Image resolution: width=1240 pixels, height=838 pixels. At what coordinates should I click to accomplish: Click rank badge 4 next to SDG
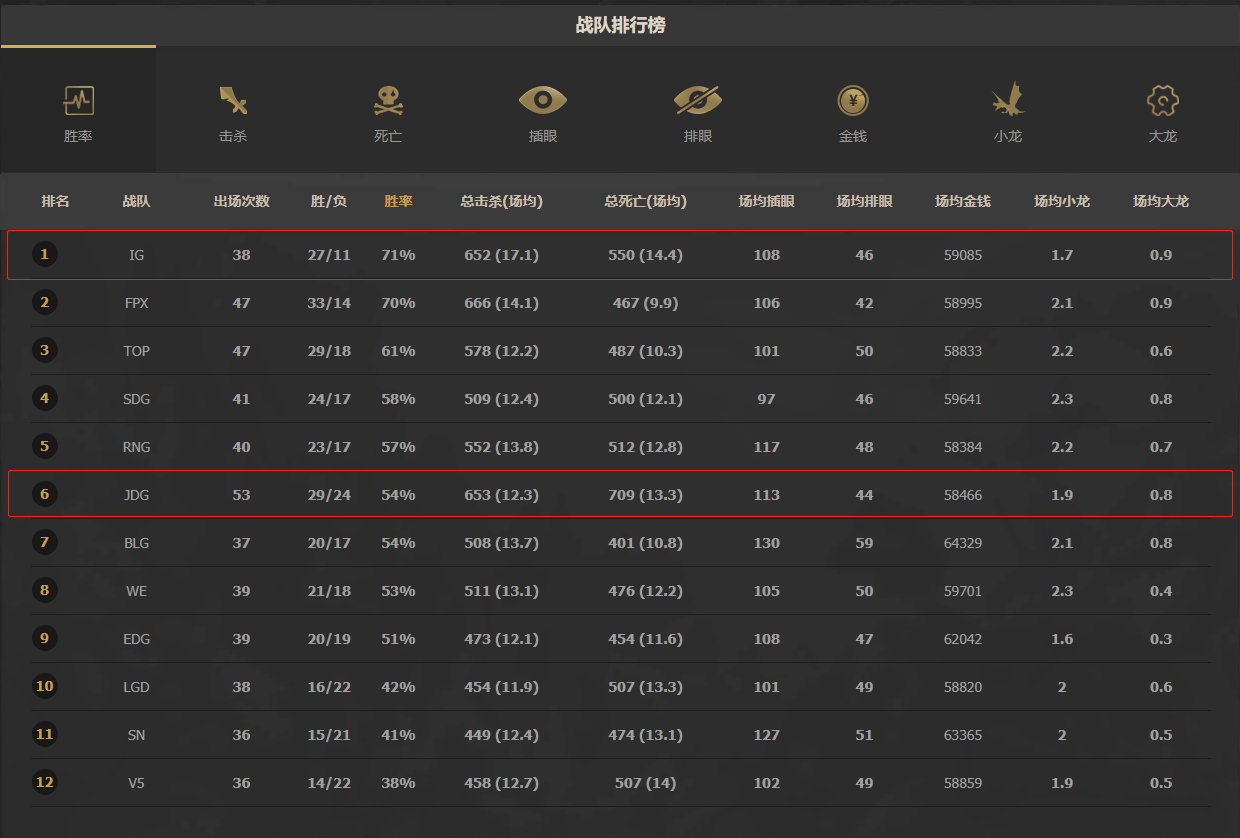[44, 398]
